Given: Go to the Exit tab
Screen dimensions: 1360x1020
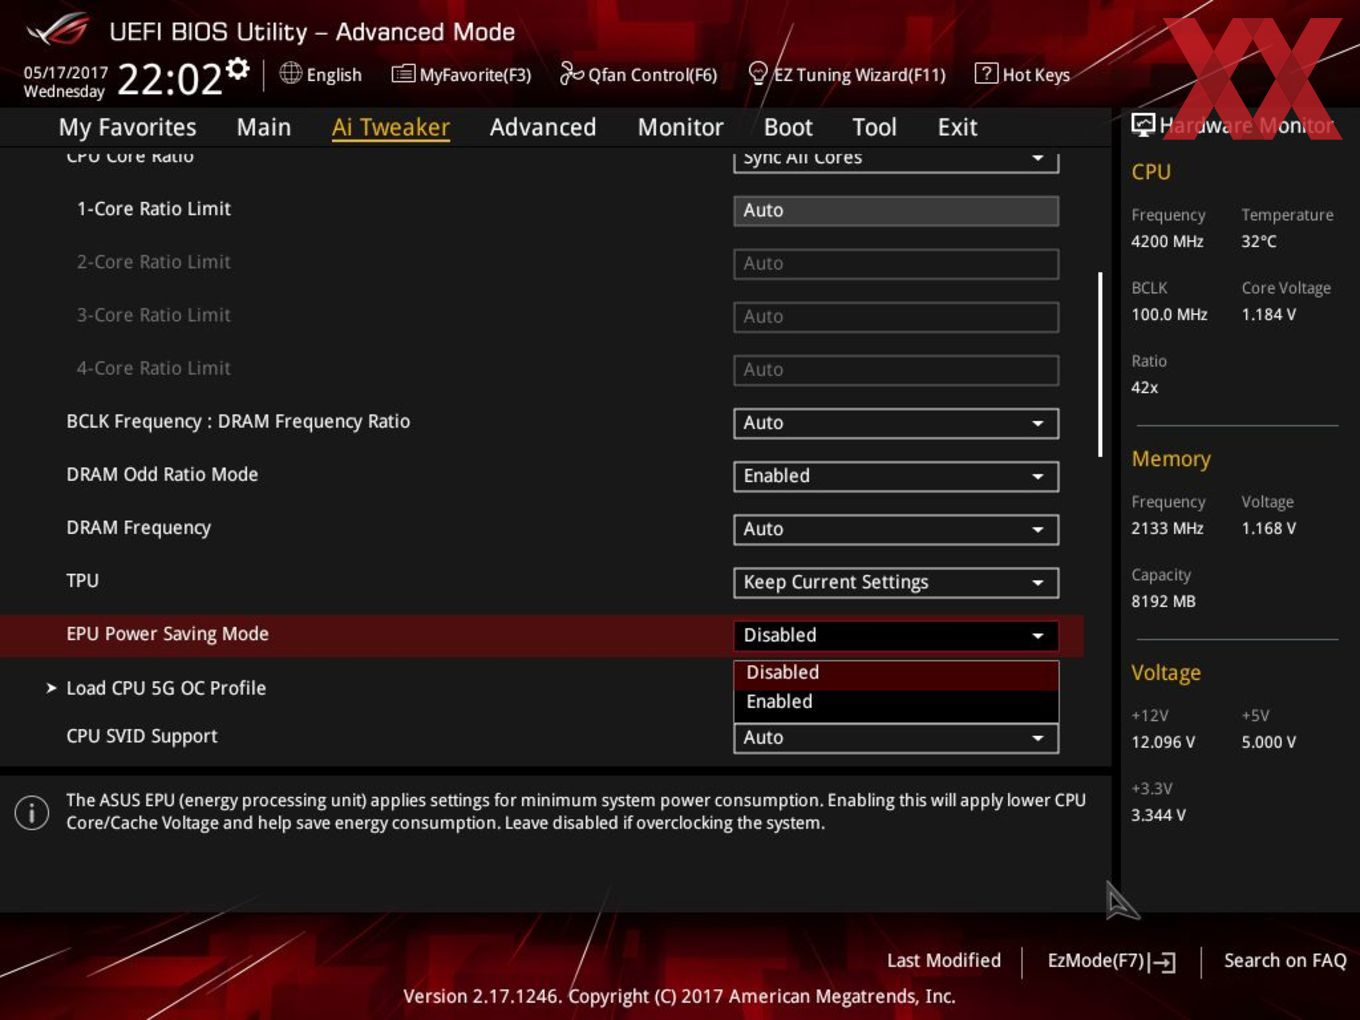Looking at the screenshot, I should [957, 127].
